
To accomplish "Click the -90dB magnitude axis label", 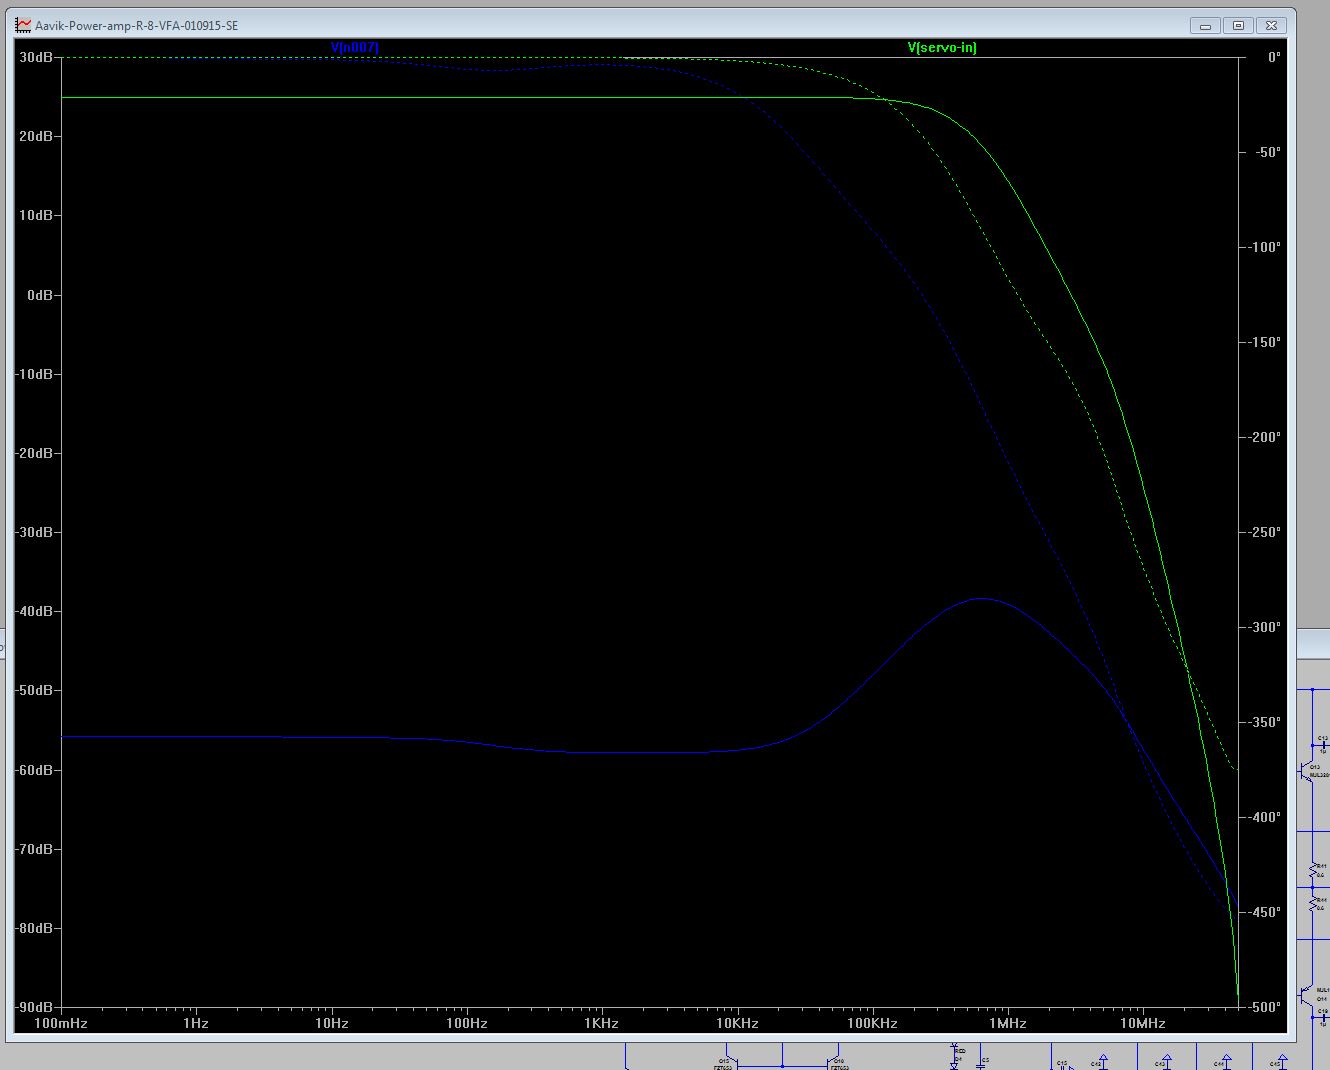I will pos(34,1007).
